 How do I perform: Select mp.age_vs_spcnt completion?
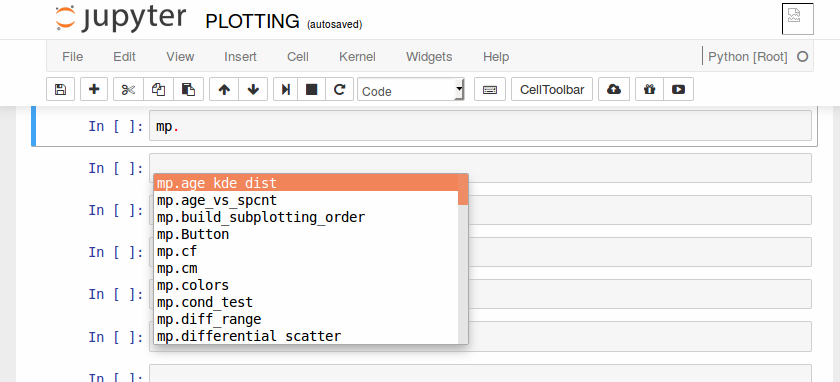[306, 200]
